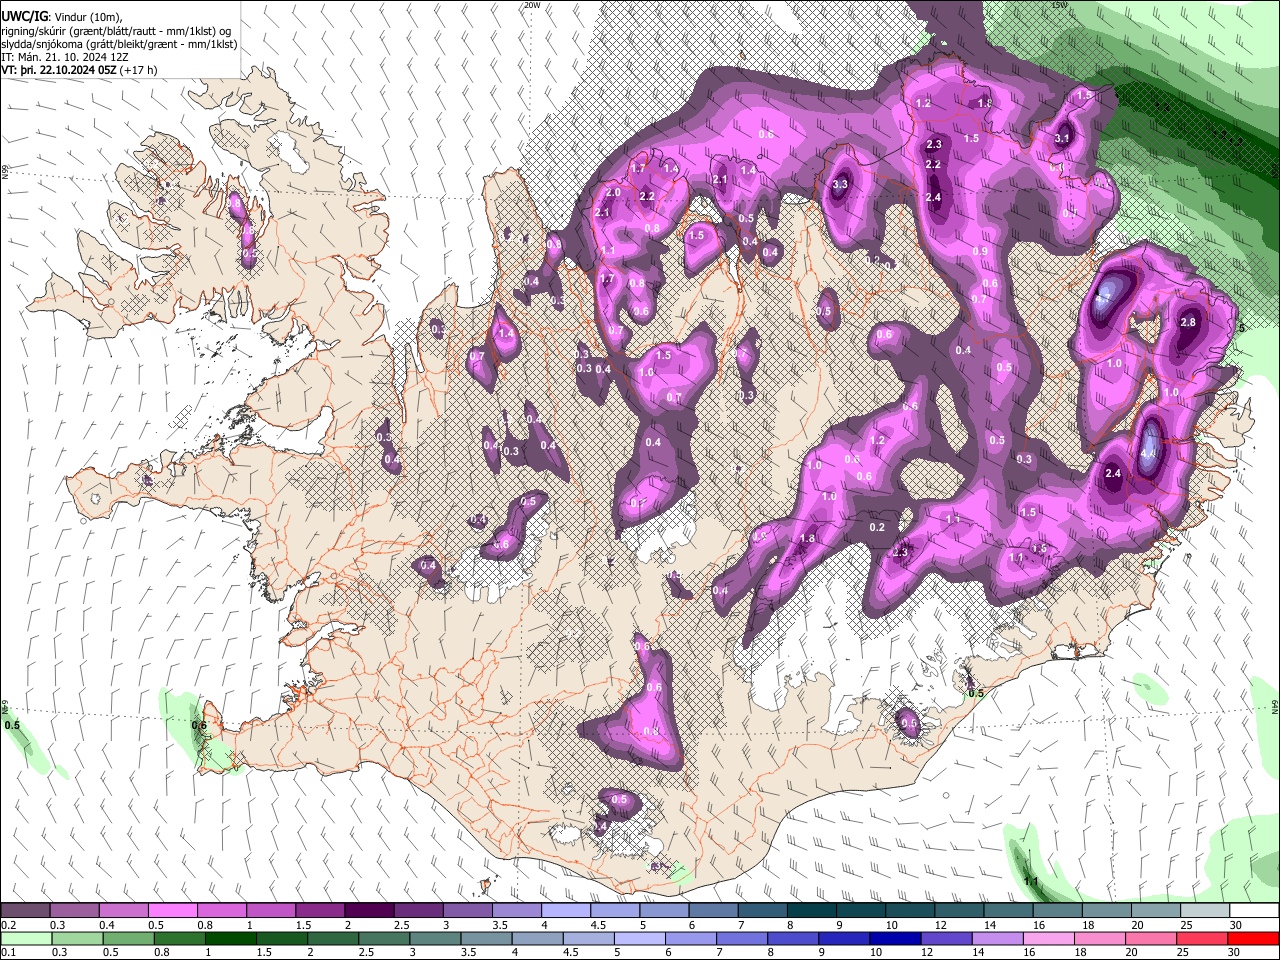Select the light lavender snow swatch between 4 and 4.5

(x=565, y=911)
